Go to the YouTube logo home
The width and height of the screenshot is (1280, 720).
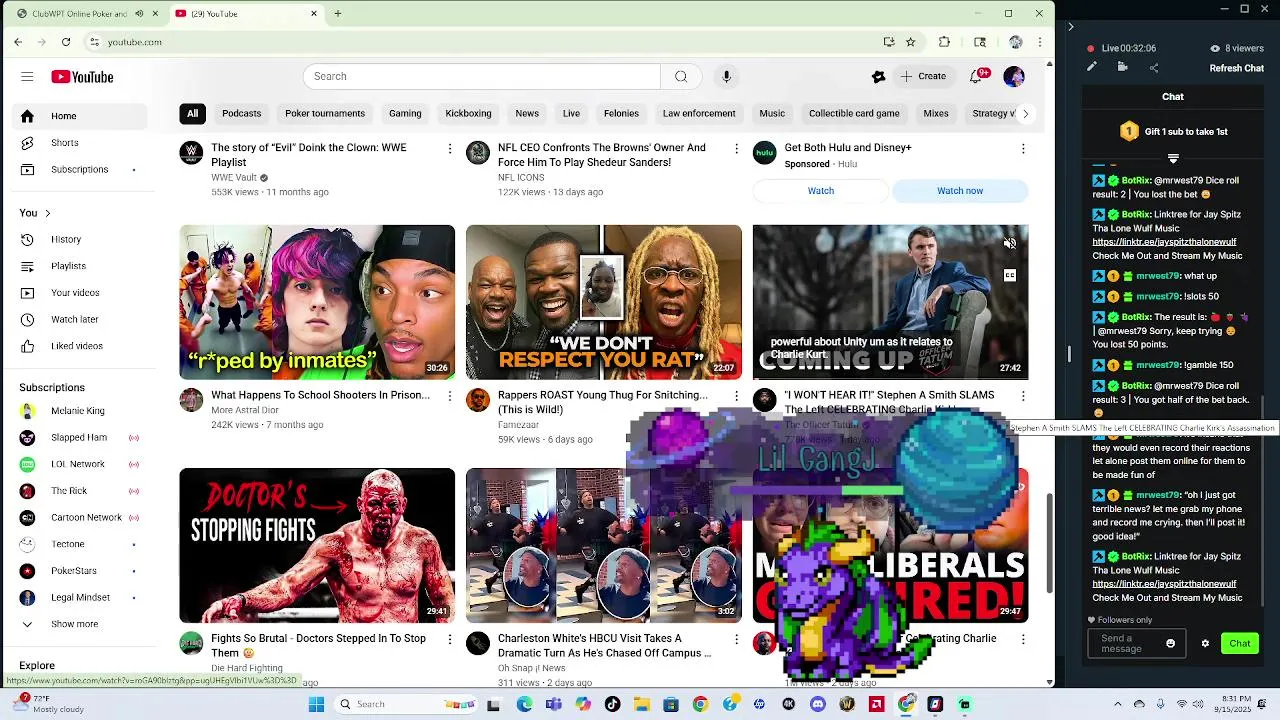[82, 77]
